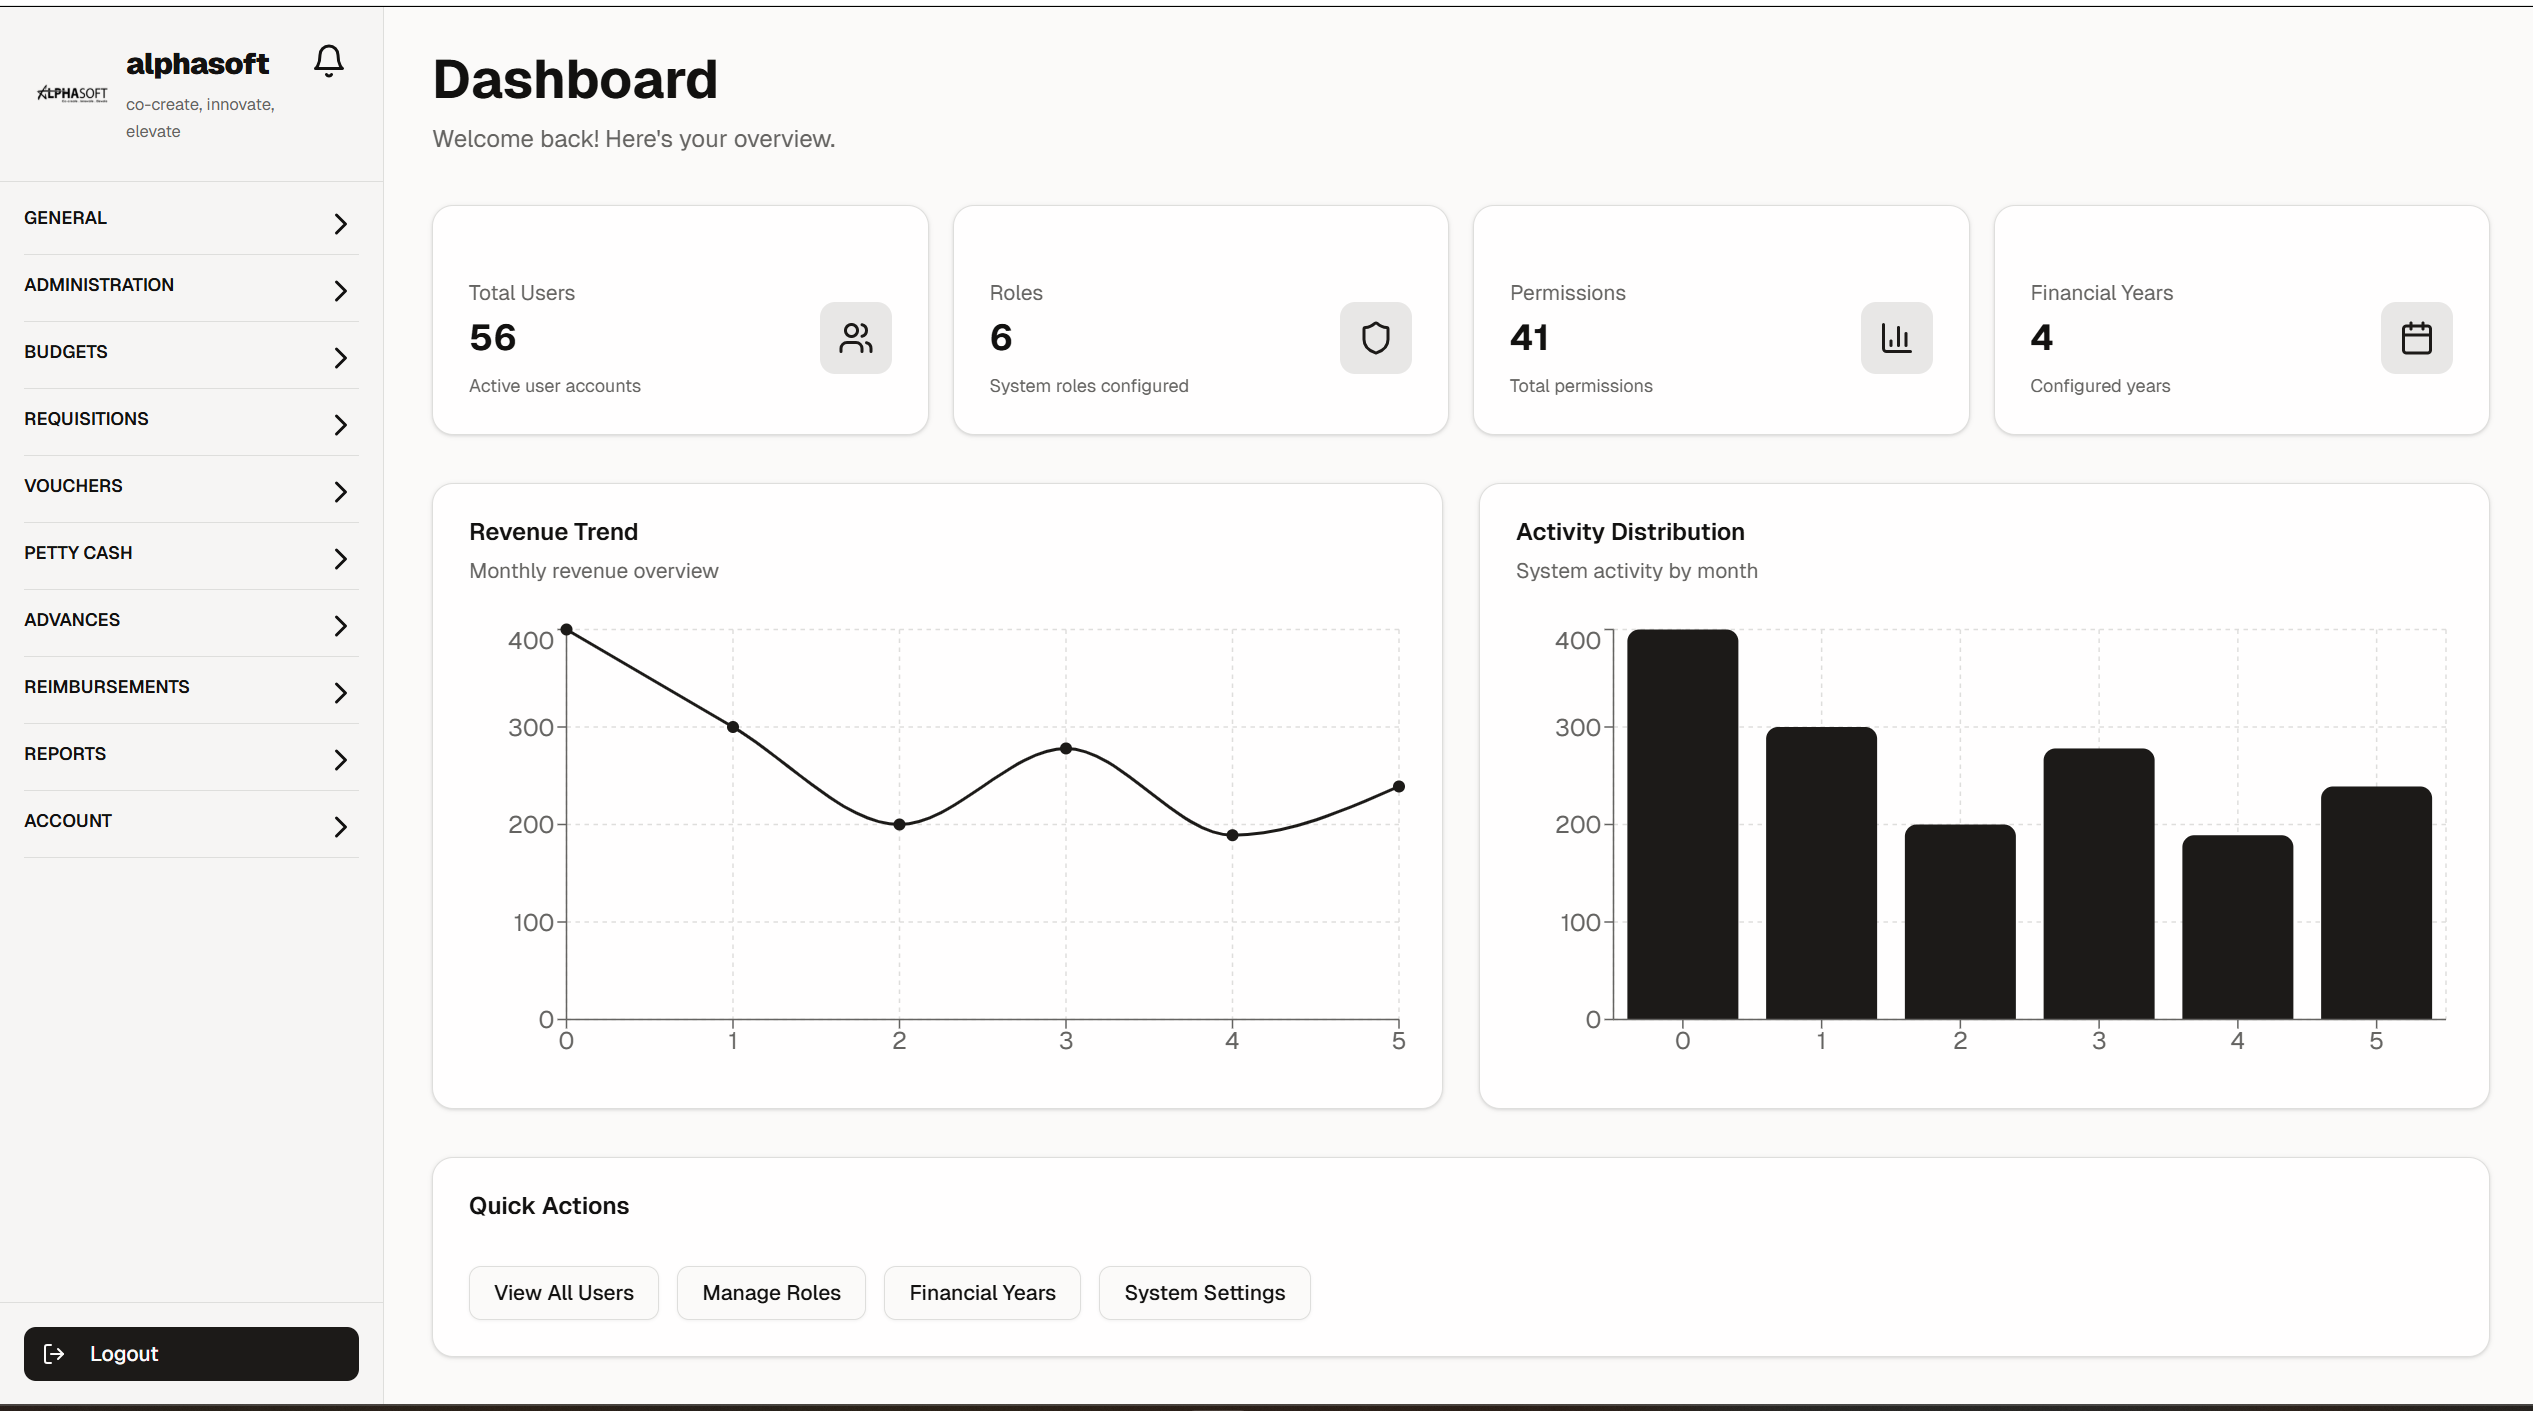
Task: Click the Financial Years calendar icon
Action: click(x=2417, y=338)
